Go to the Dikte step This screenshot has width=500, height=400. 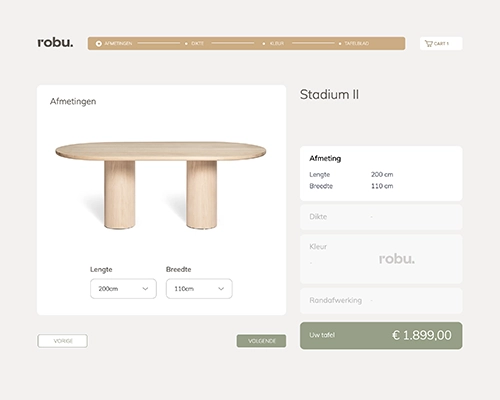(197, 43)
